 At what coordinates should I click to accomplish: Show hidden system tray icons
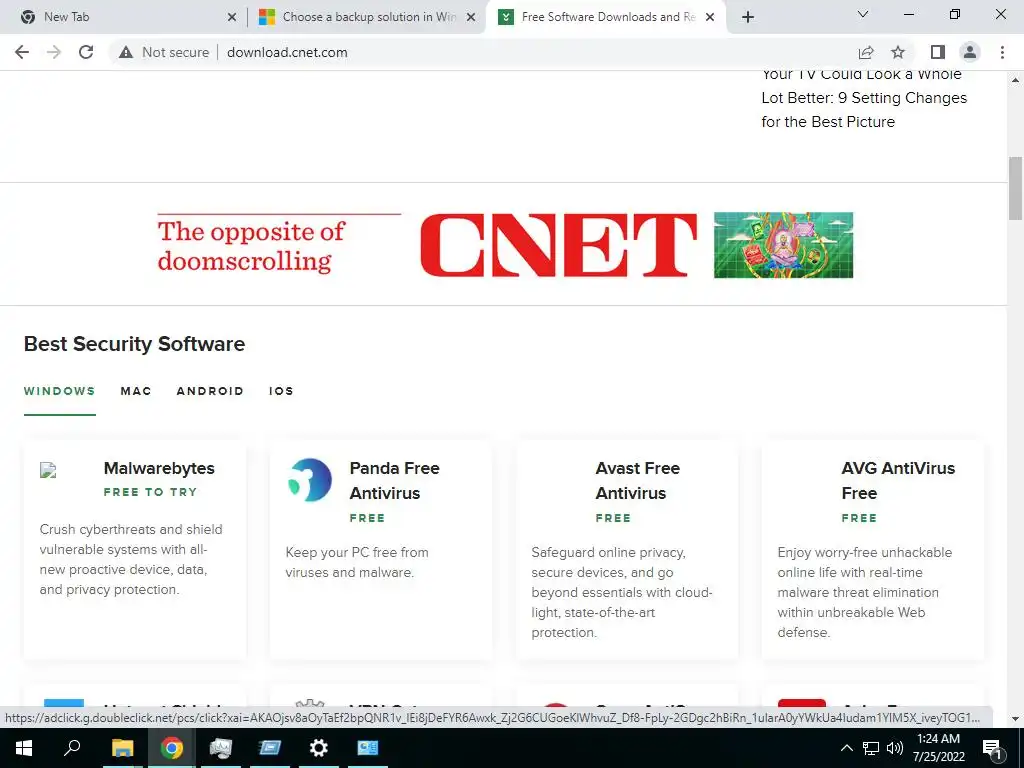(x=846, y=748)
